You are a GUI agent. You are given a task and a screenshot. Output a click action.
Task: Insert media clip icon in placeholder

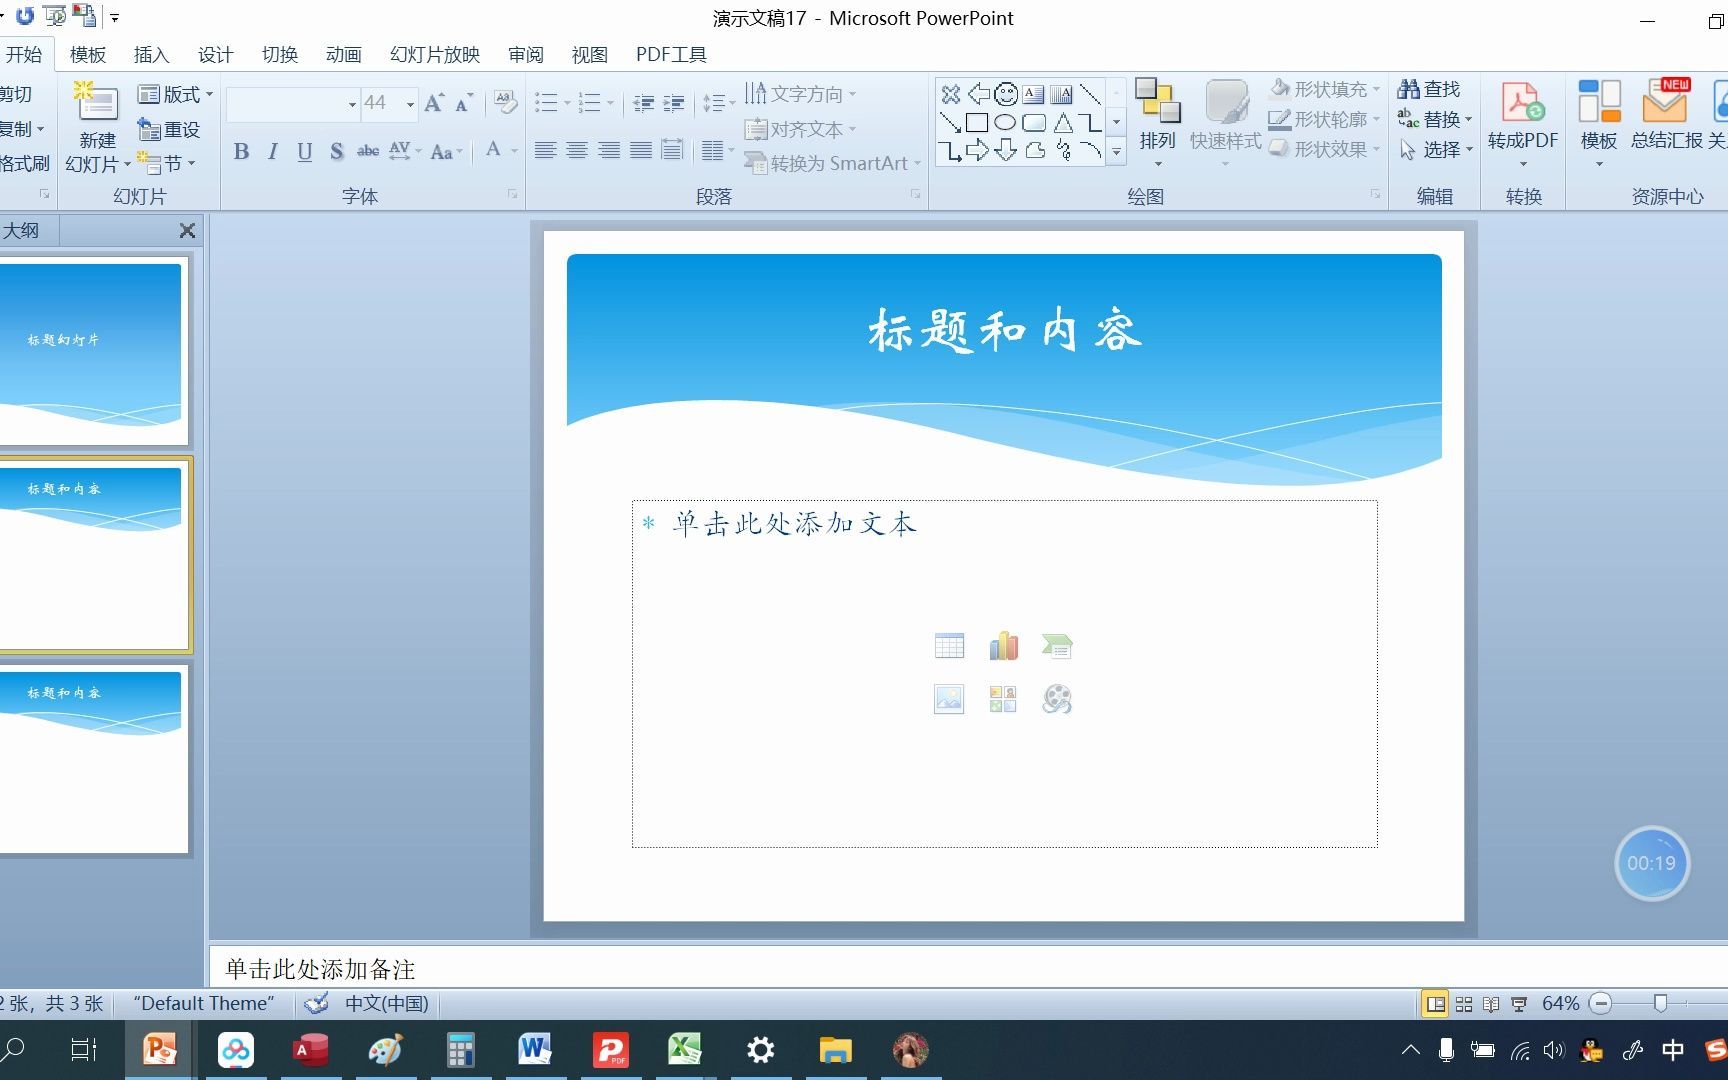point(1057,698)
